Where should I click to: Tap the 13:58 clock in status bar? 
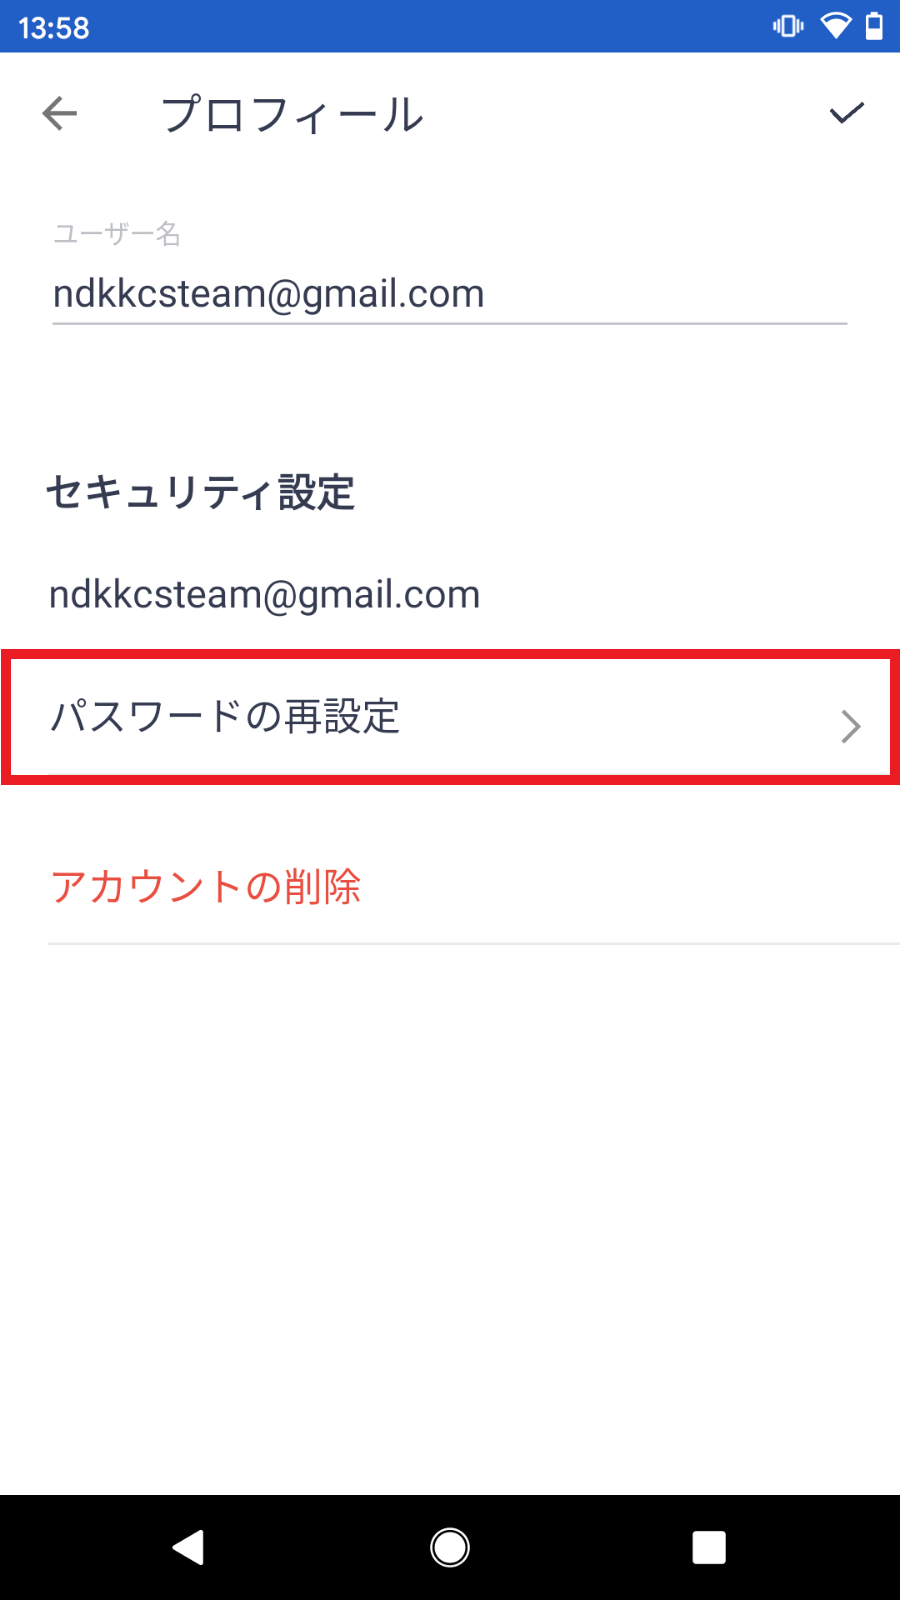54,27
